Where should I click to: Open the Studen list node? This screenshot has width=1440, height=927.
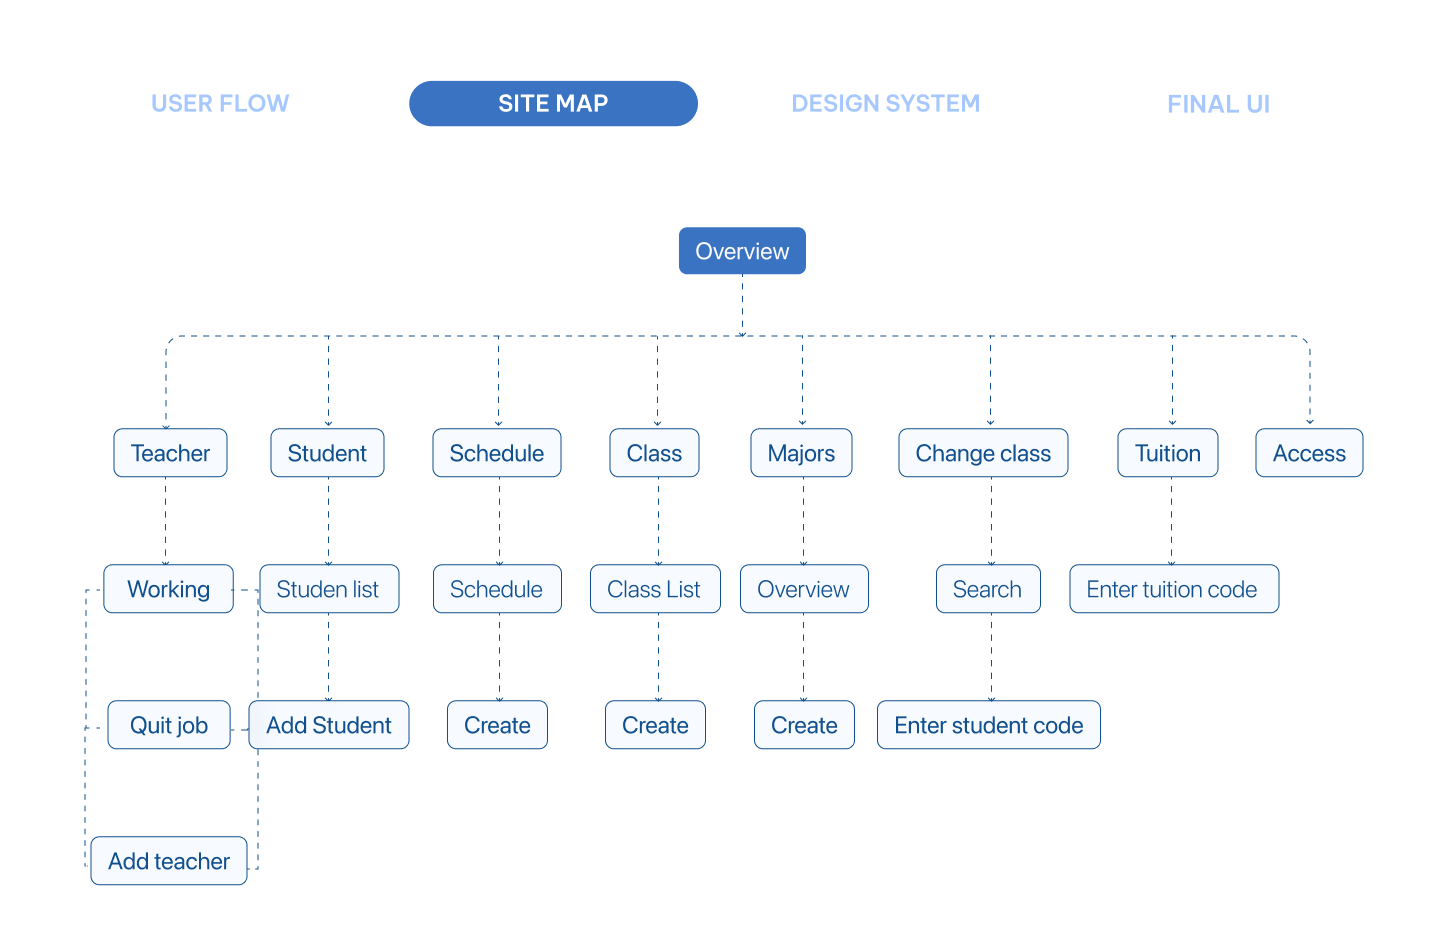click(x=329, y=589)
